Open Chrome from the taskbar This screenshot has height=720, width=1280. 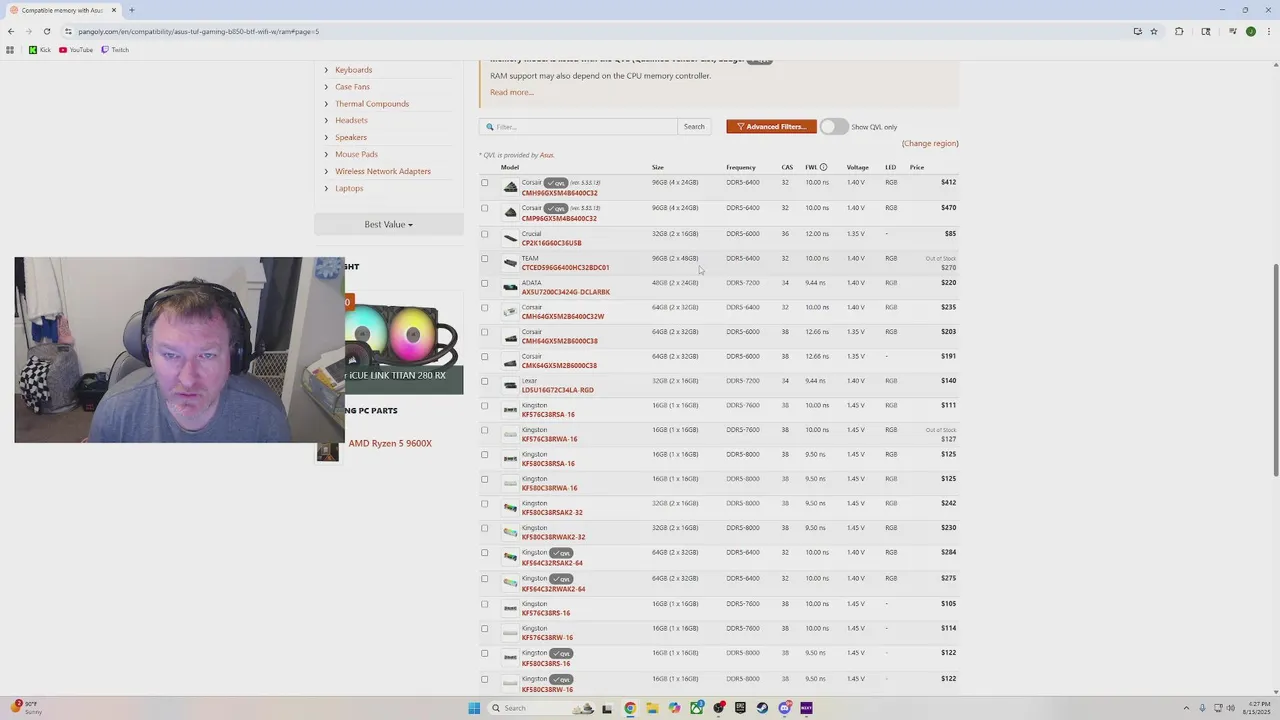pos(630,708)
